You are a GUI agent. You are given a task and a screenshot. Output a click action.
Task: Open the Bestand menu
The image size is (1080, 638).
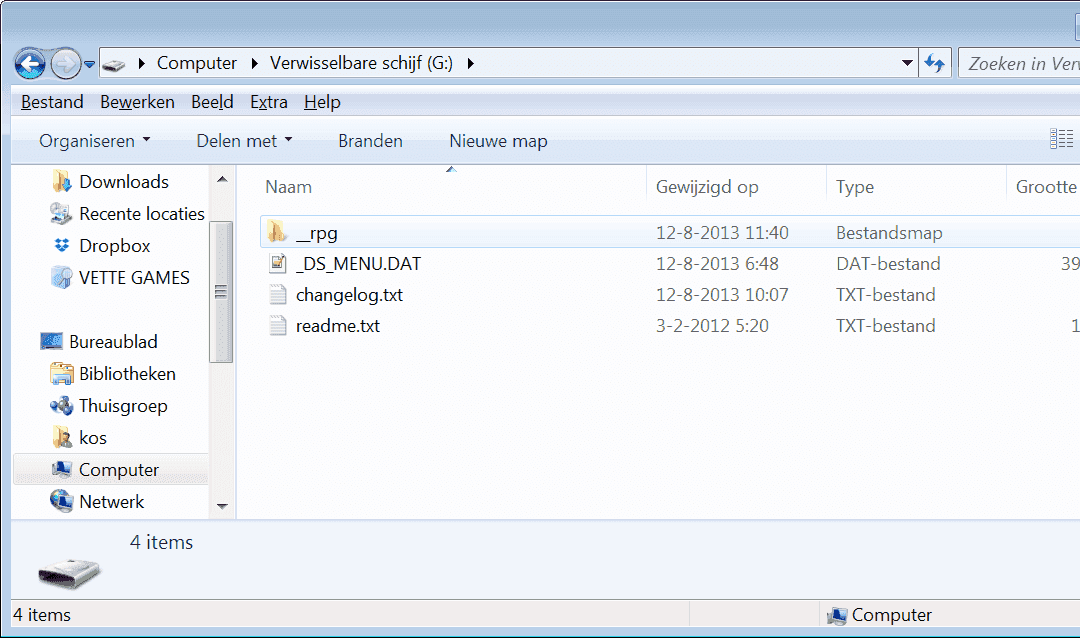tap(52, 102)
